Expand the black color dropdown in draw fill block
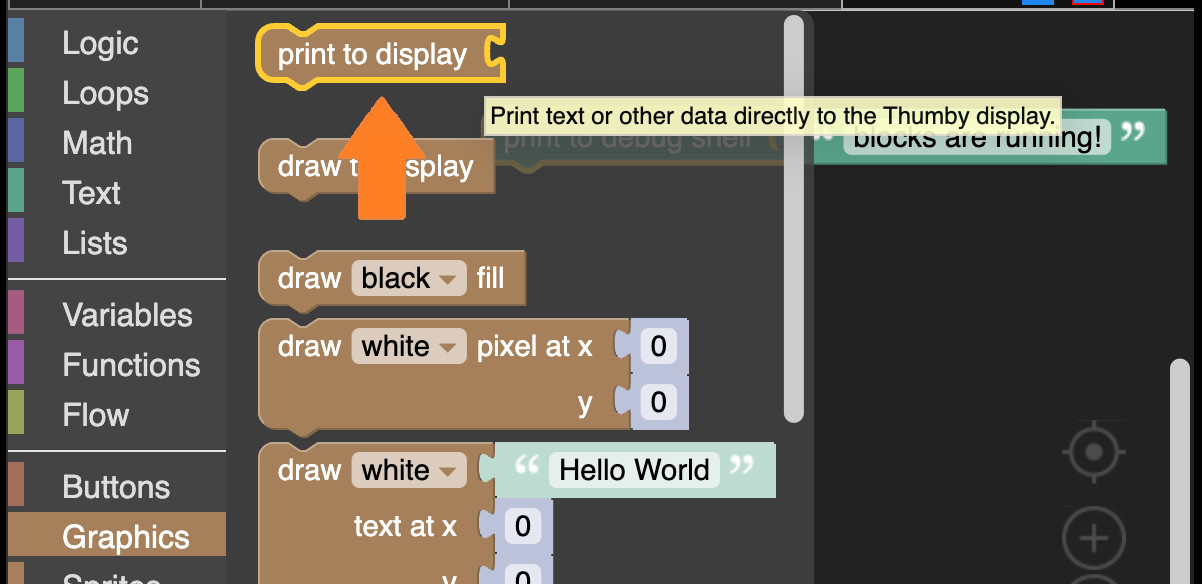Viewport: 1202px width, 584px height. (408, 278)
